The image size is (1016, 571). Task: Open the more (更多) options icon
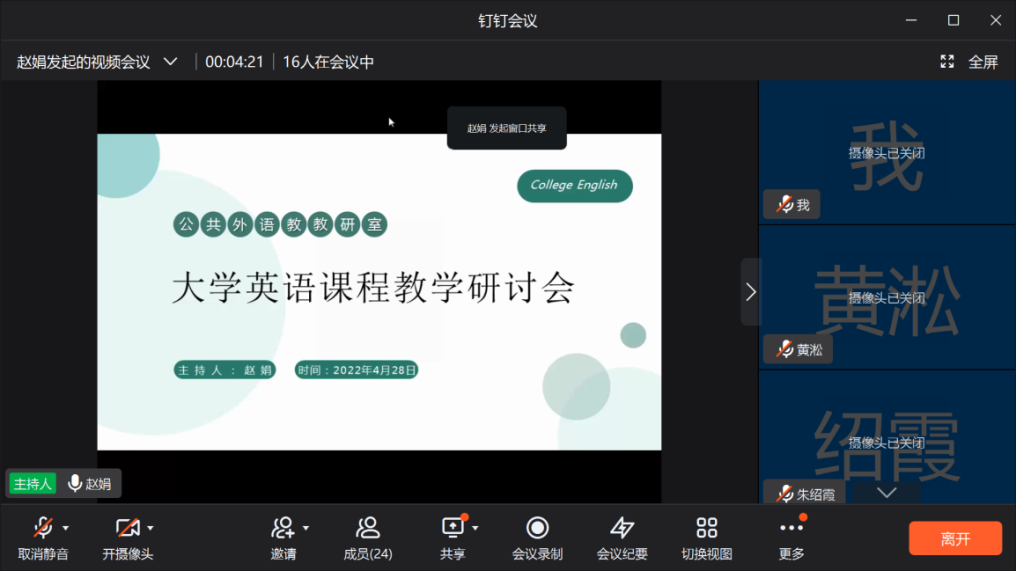[791, 527]
